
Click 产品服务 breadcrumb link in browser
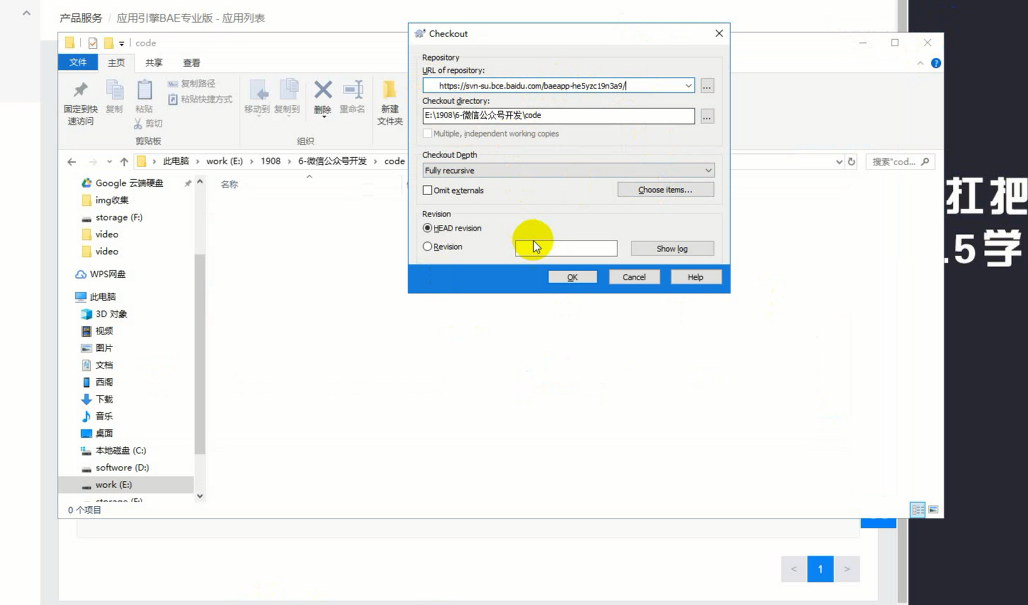pos(81,18)
